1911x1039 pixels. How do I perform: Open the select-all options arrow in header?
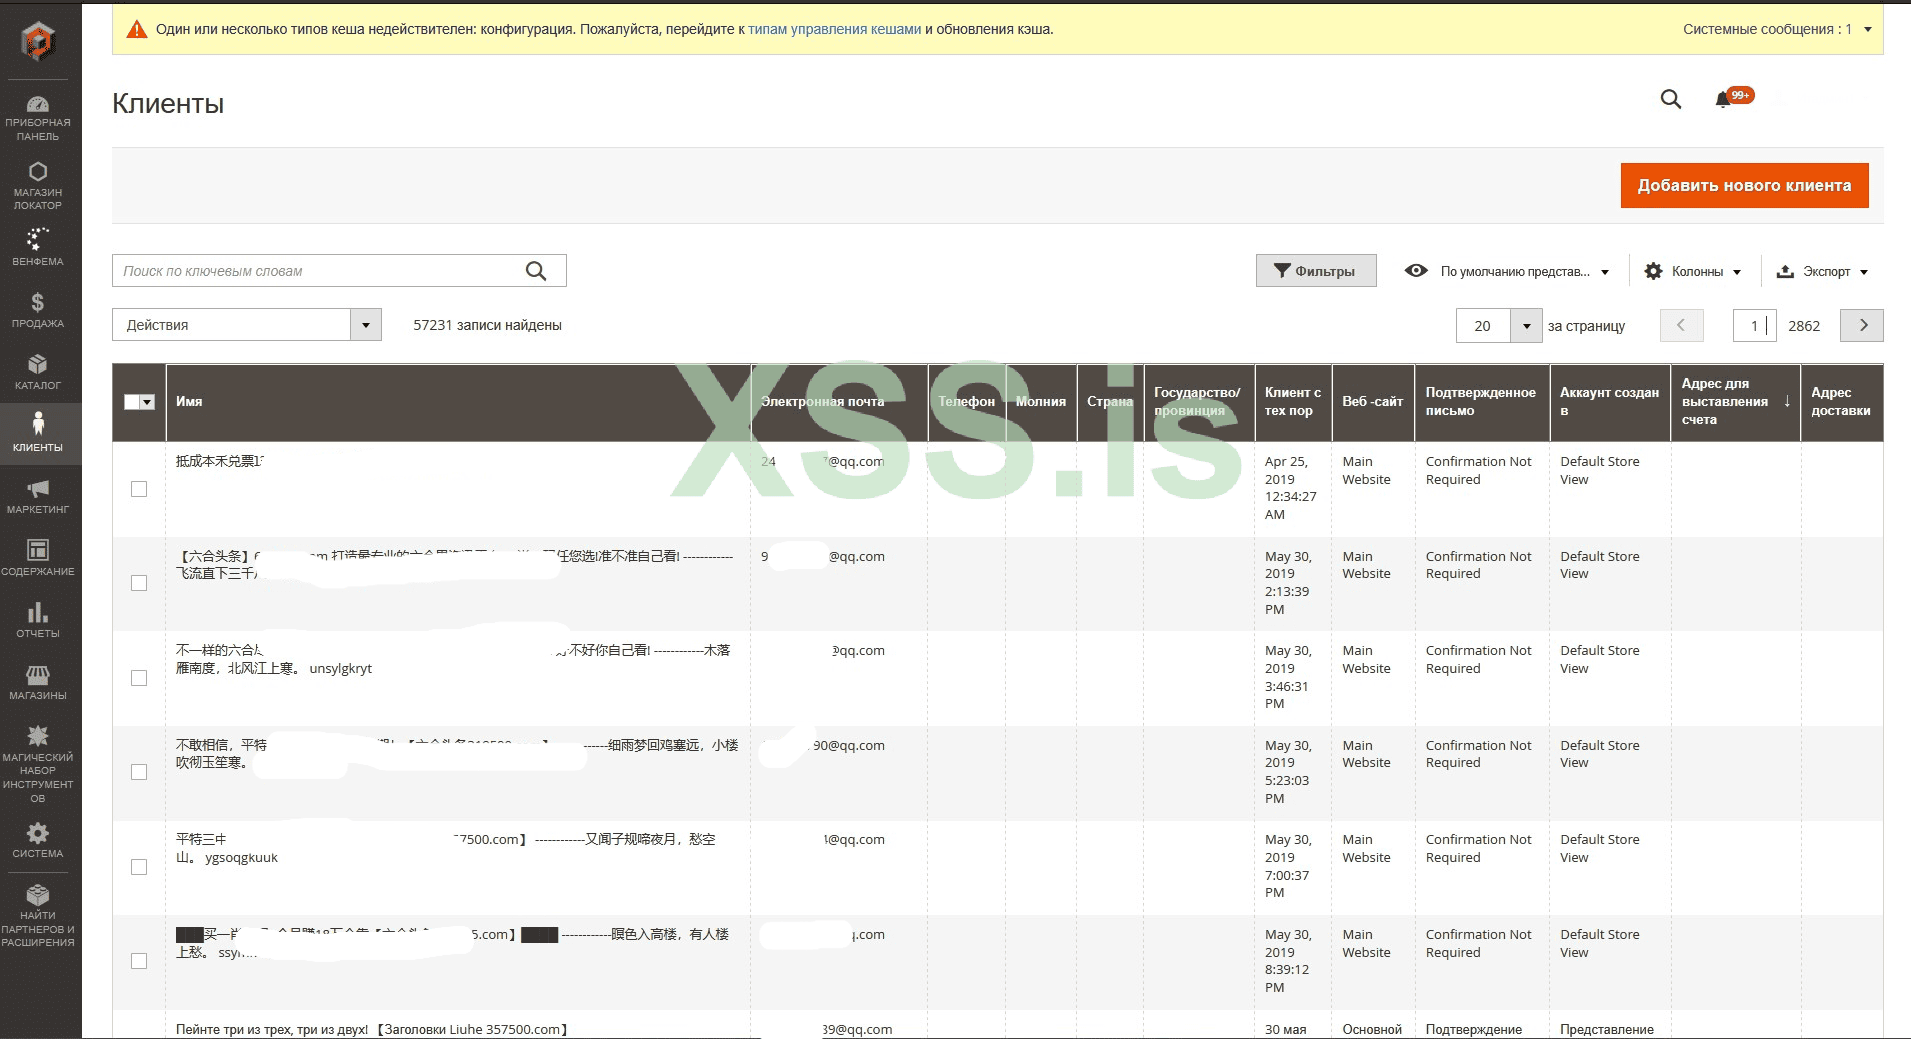[148, 402]
